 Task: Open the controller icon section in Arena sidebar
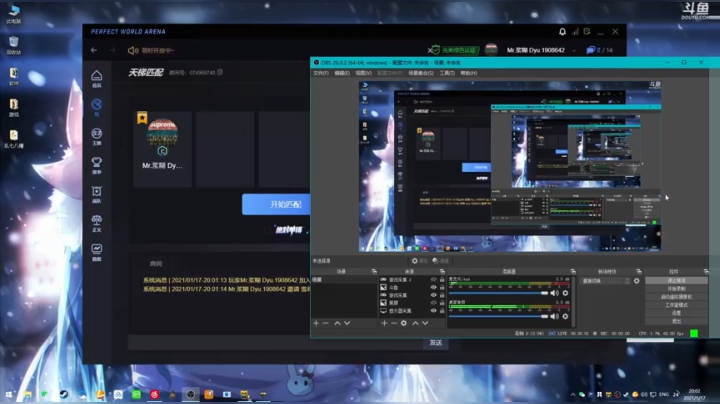click(x=96, y=136)
